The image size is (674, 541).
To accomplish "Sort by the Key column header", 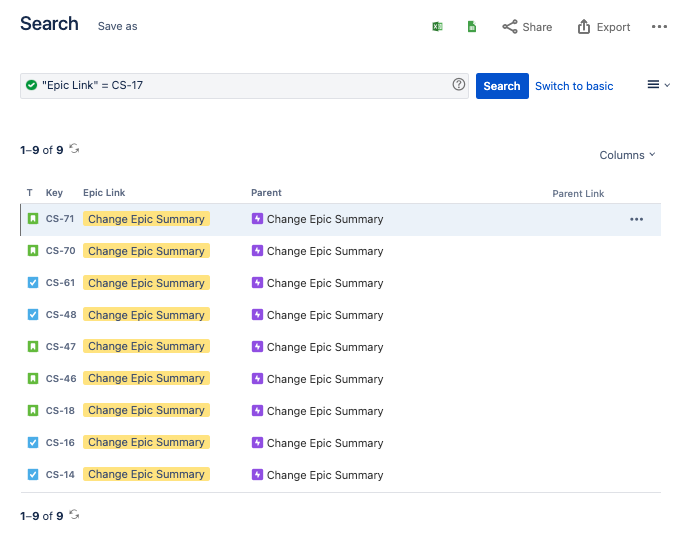I will click(x=54, y=193).
